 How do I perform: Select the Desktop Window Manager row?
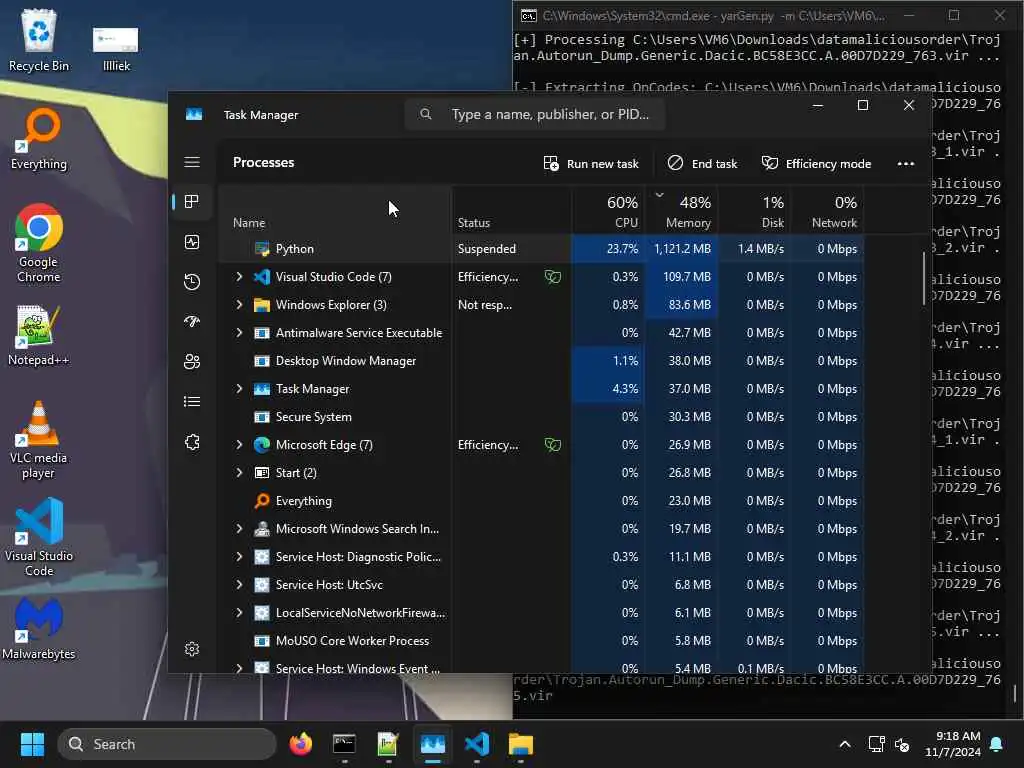point(541,361)
